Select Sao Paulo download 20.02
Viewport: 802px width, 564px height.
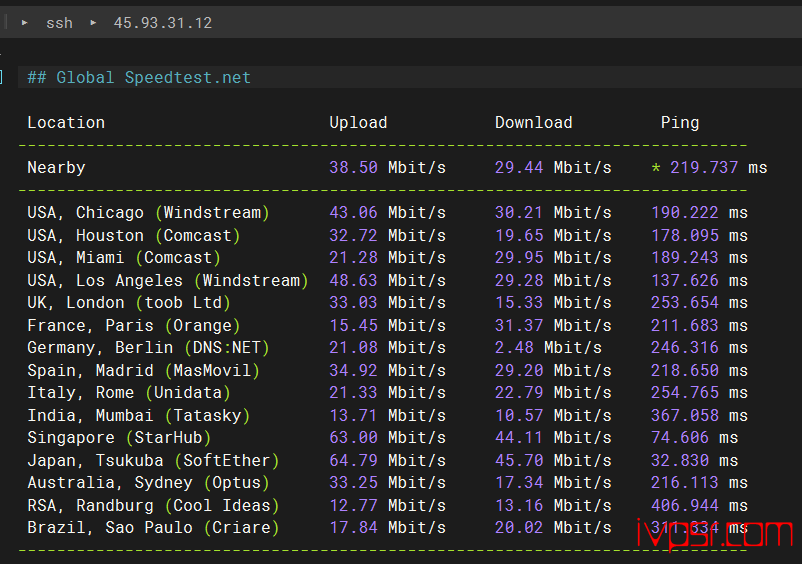point(519,528)
